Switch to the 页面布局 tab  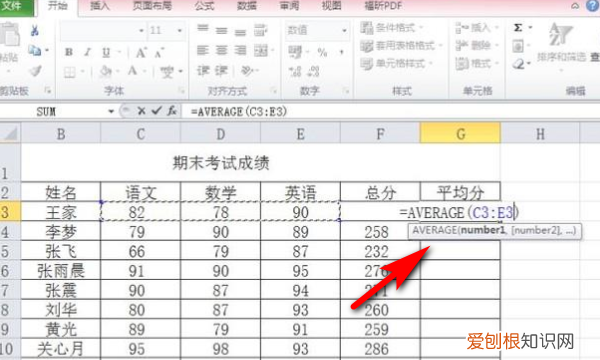152,6
